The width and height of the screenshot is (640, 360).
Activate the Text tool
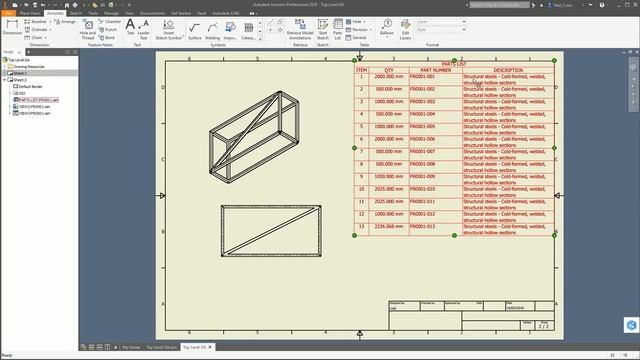[130, 27]
